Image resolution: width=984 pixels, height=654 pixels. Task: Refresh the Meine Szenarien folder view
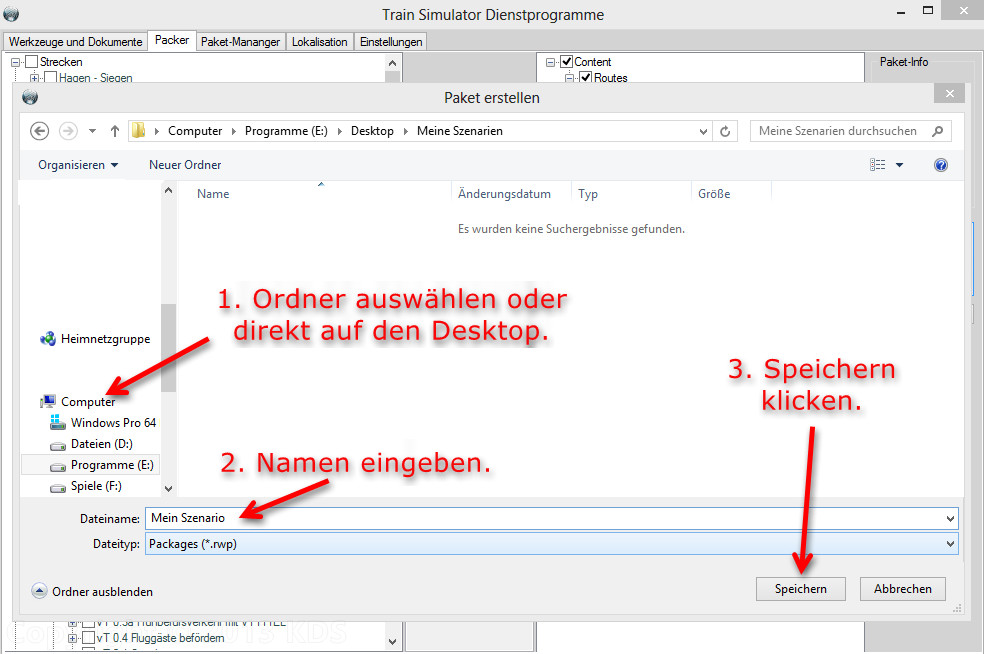point(725,131)
